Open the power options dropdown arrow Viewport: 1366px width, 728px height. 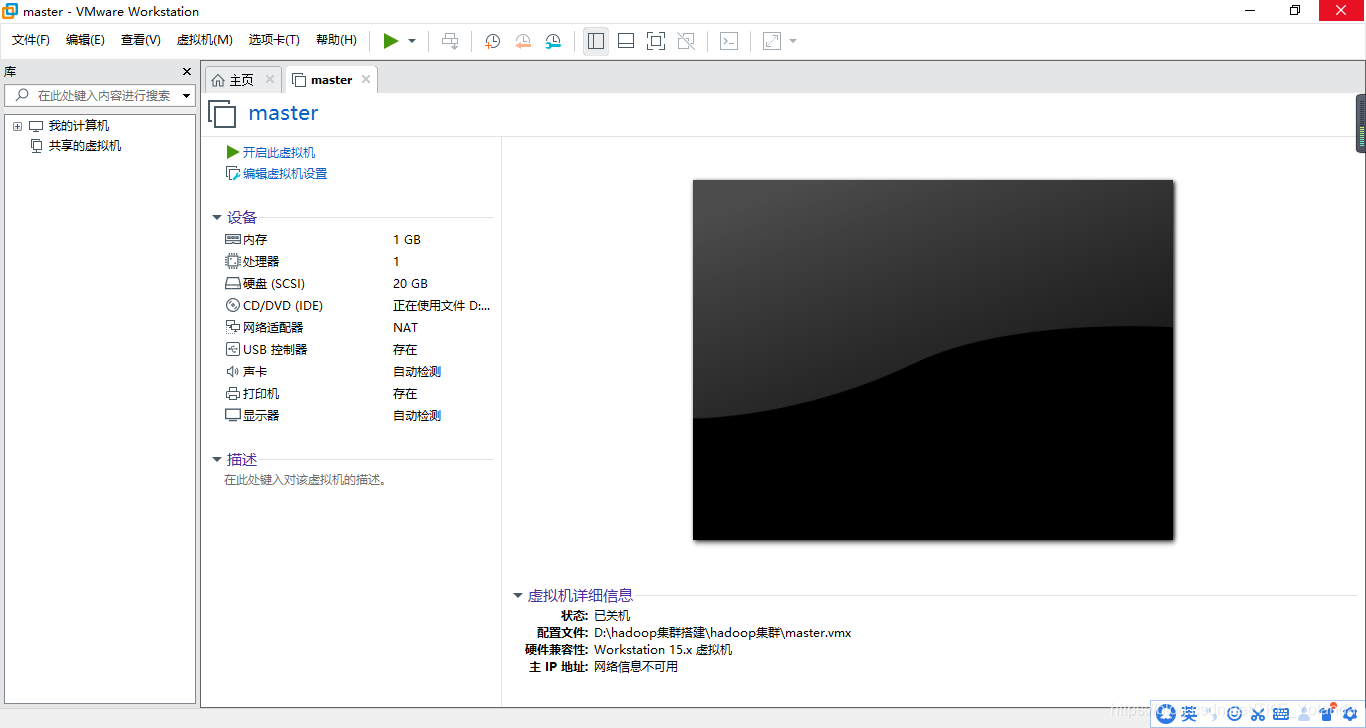tap(412, 41)
